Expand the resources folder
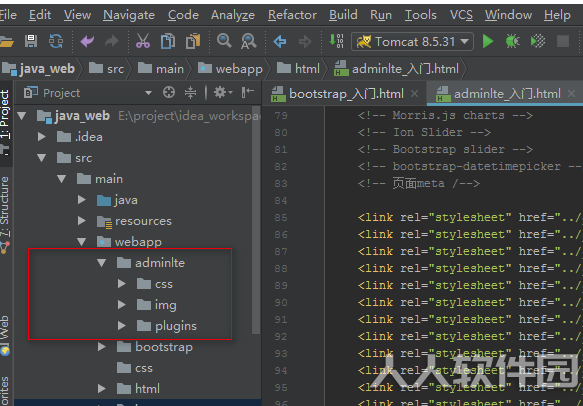 [x=82, y=221]
